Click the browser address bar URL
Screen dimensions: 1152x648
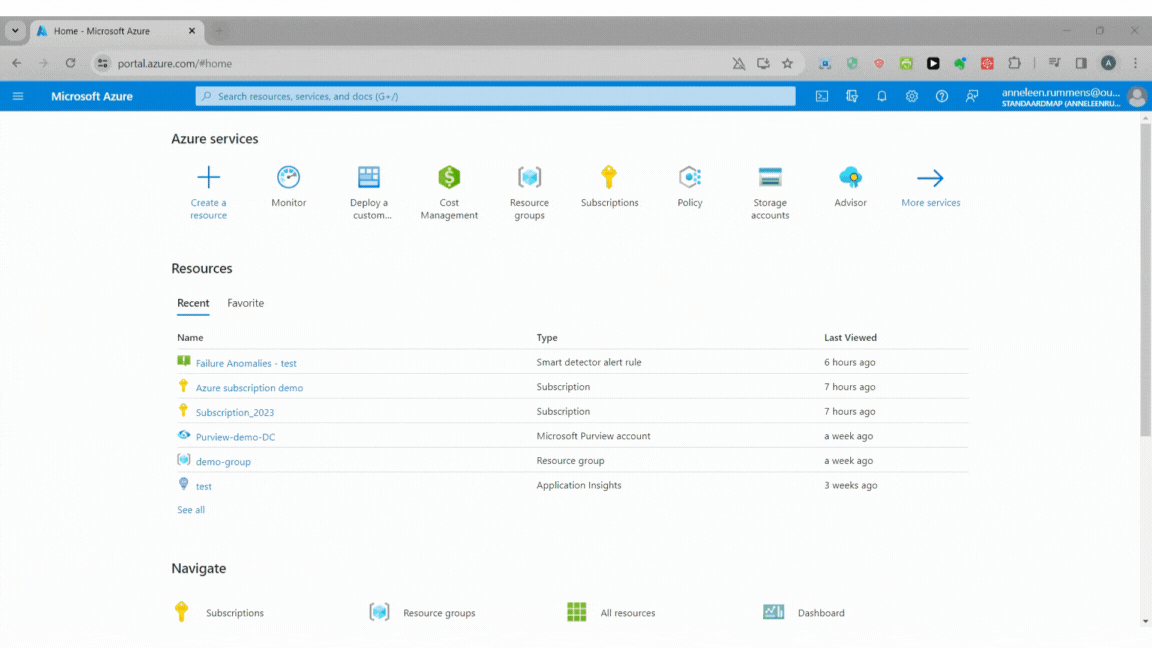point(175,63)
